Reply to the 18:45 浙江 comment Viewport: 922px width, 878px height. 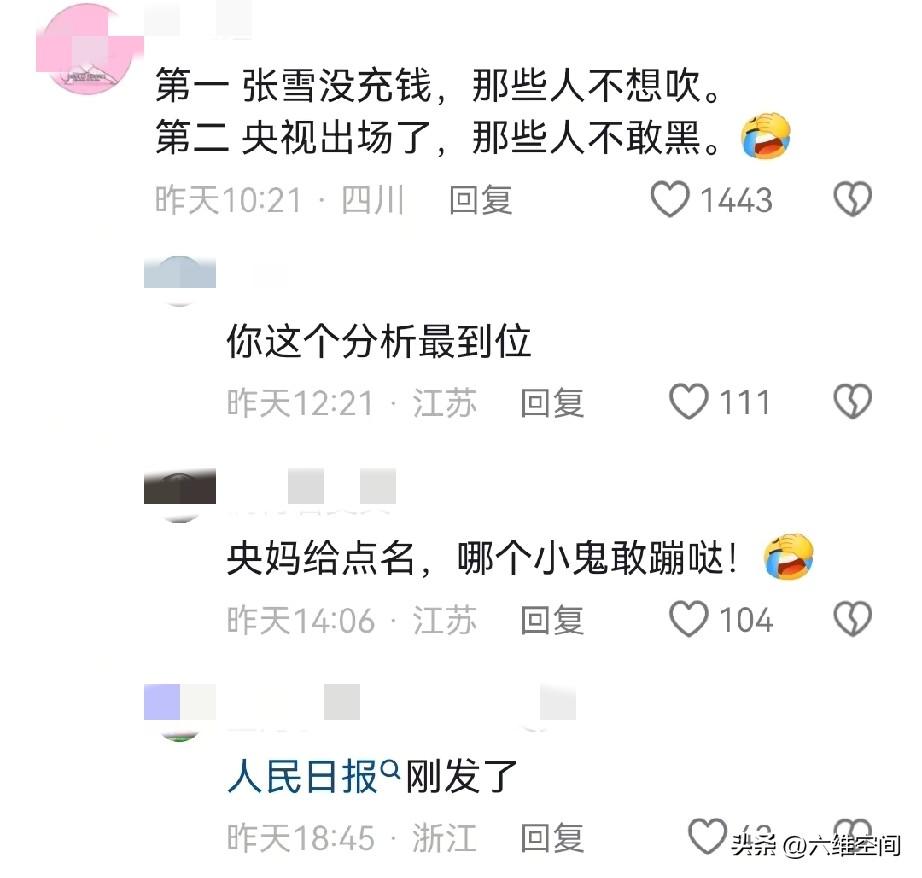pos(552,837)
